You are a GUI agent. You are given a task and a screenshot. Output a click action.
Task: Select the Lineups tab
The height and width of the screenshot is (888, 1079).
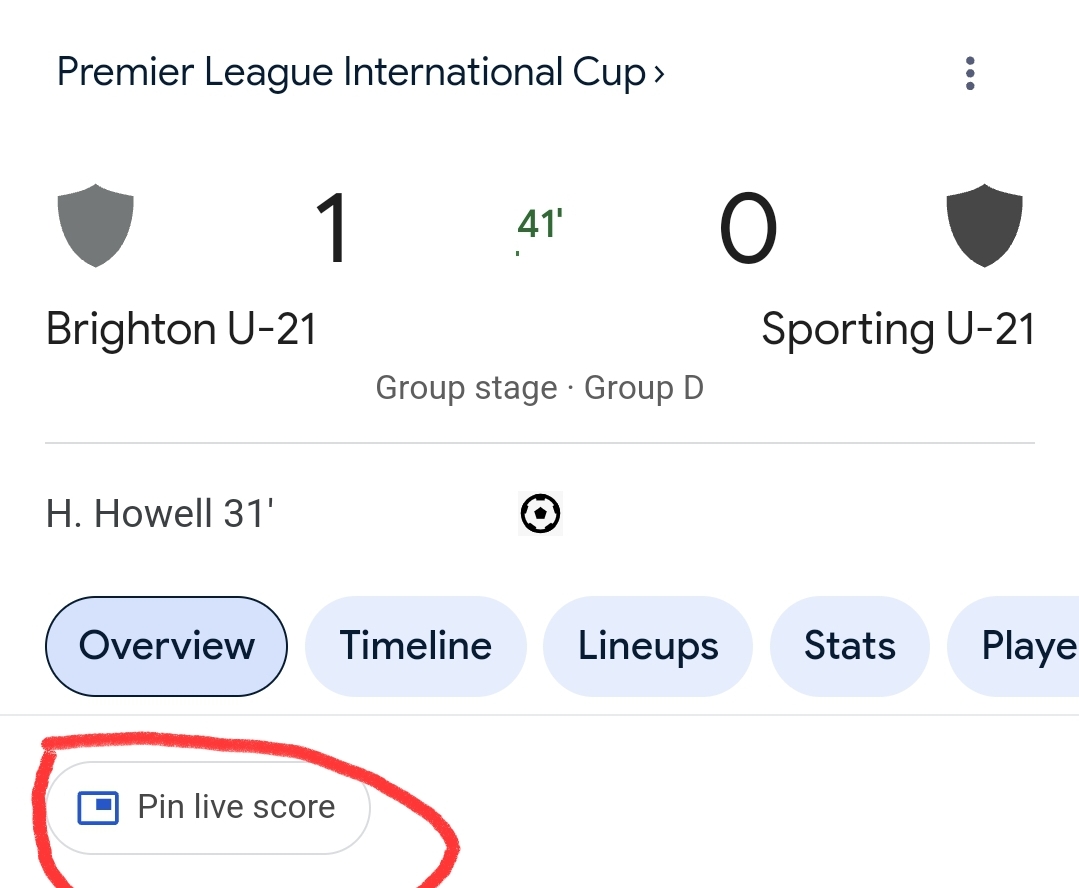click(648, 646)
